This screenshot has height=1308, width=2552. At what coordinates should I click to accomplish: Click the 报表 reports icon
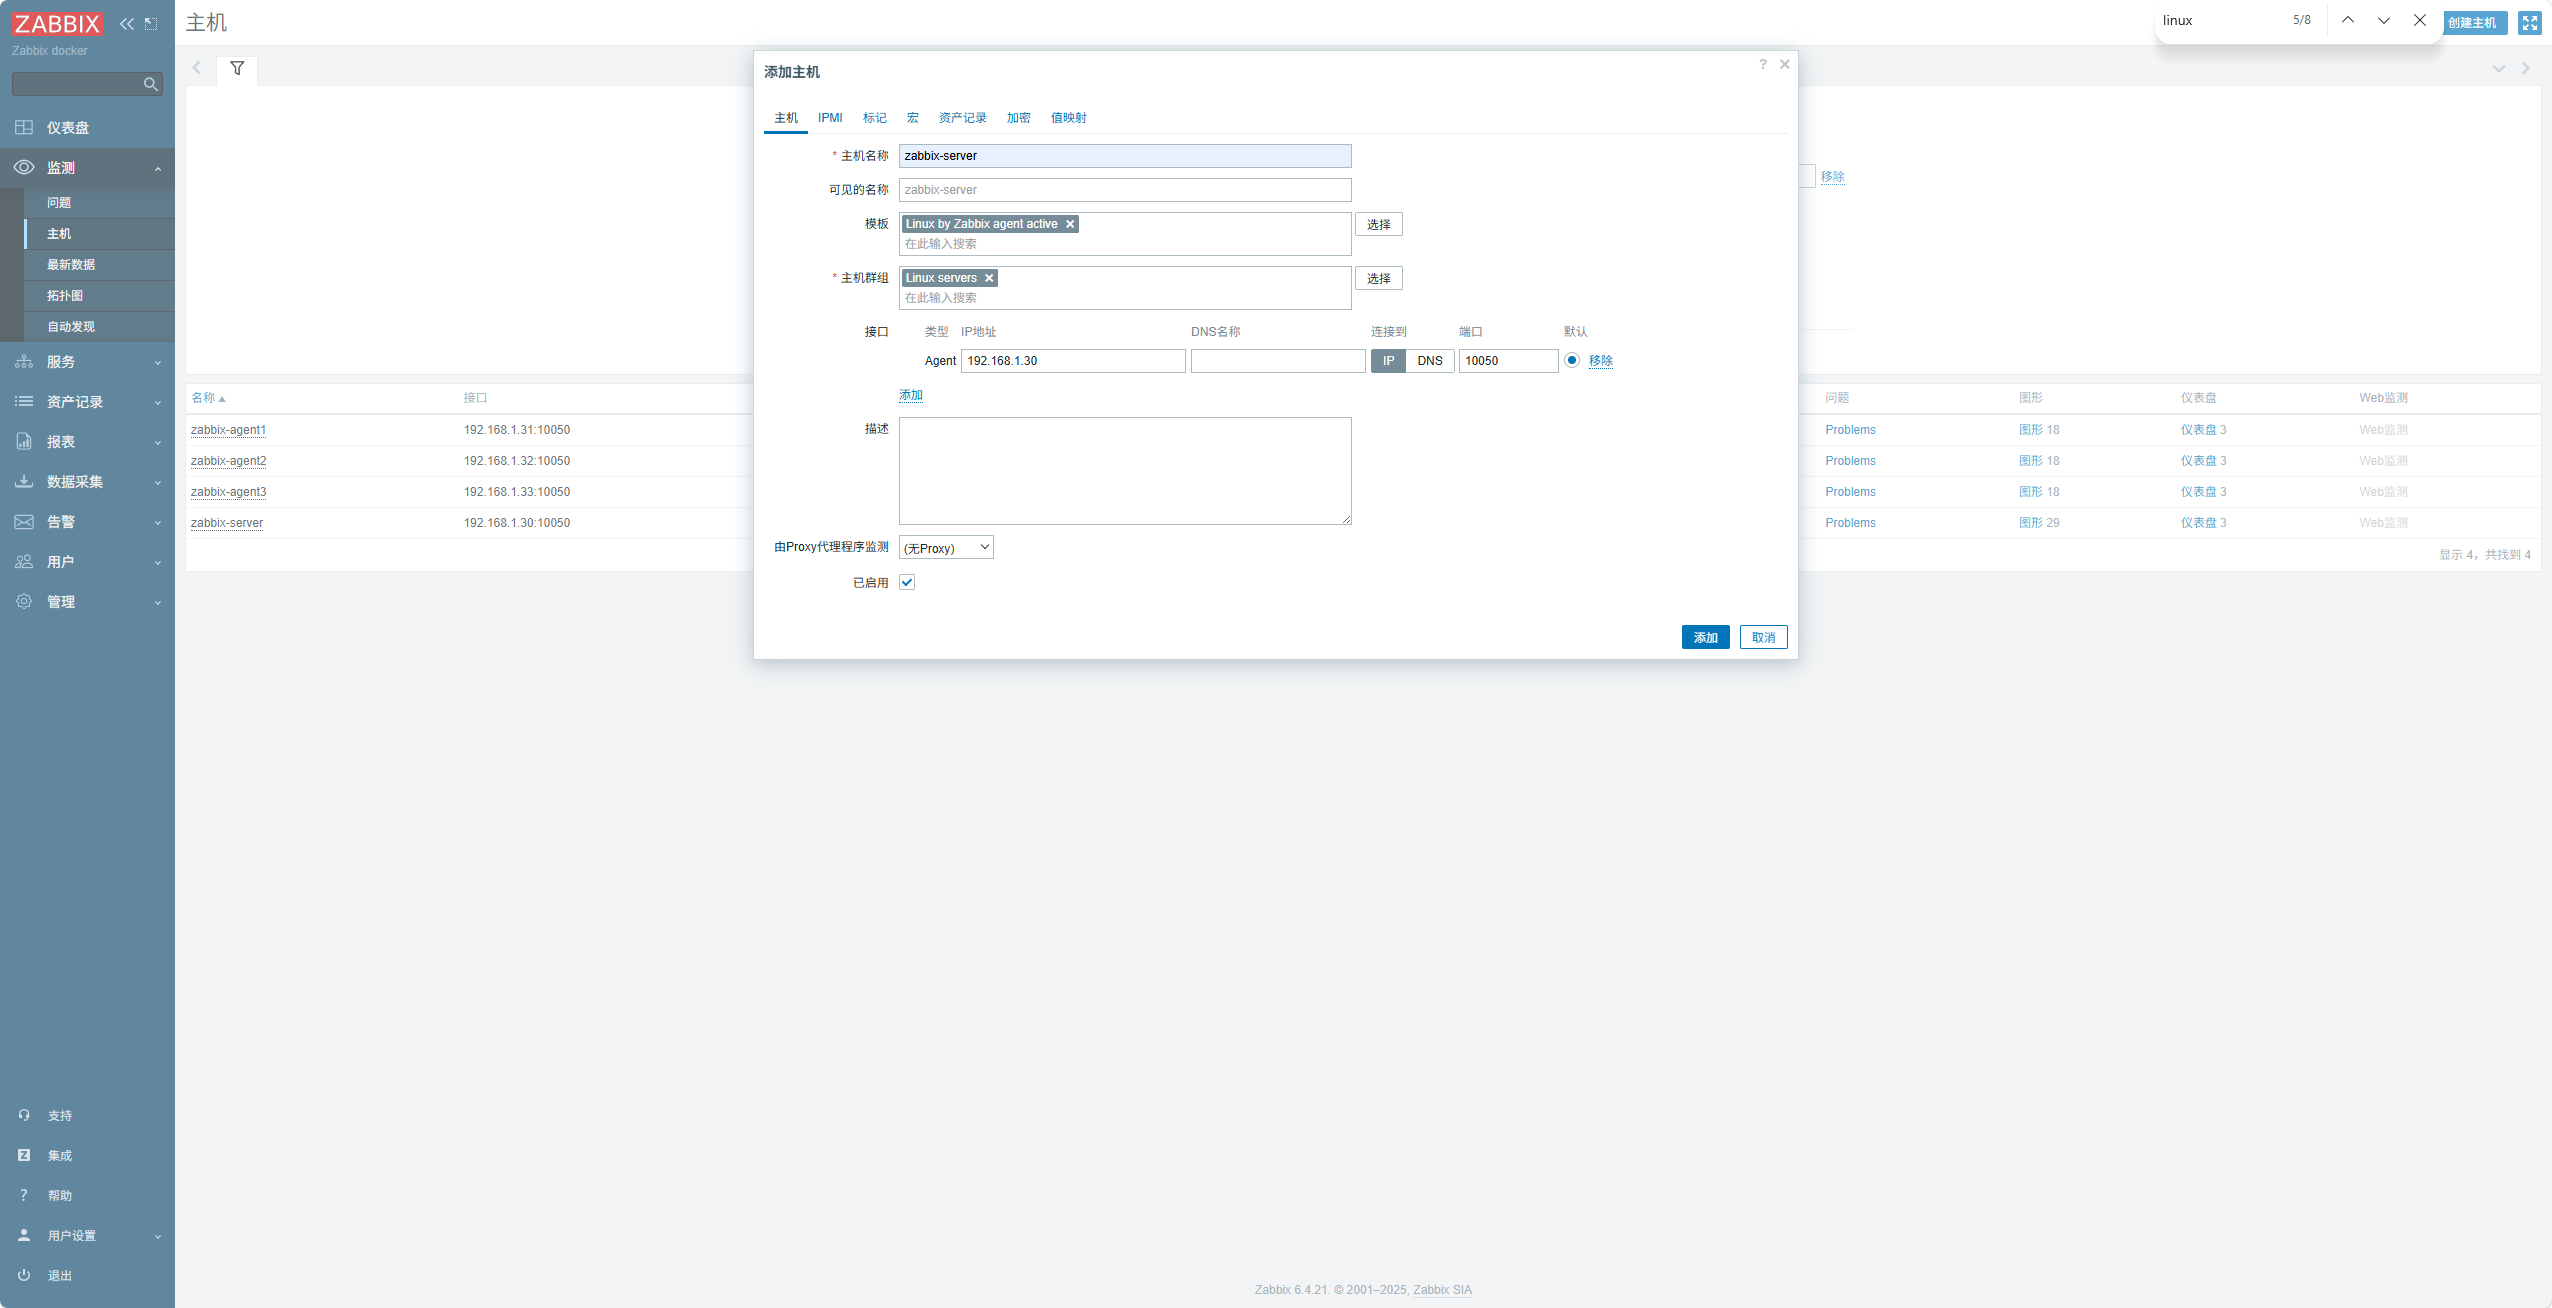pos(24,442)
